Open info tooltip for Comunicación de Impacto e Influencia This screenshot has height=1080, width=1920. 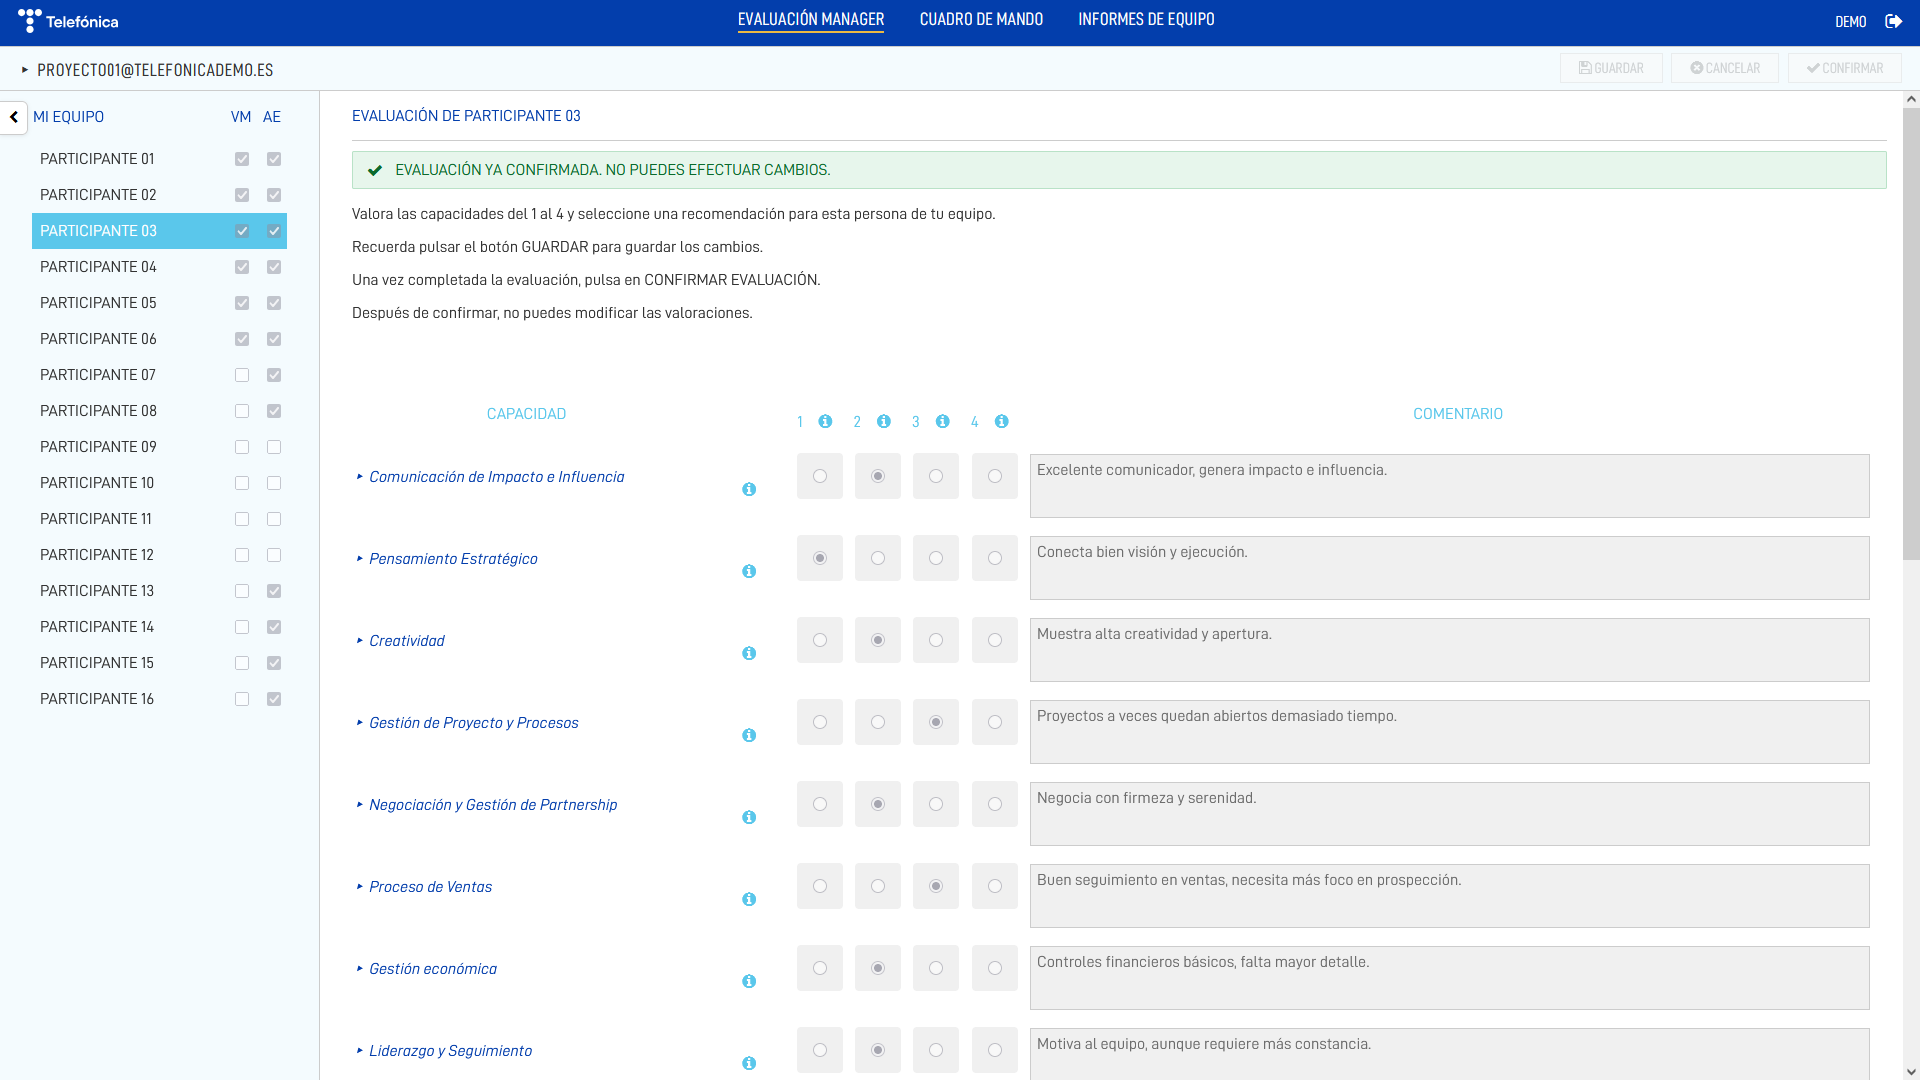[x=748, y=489]
